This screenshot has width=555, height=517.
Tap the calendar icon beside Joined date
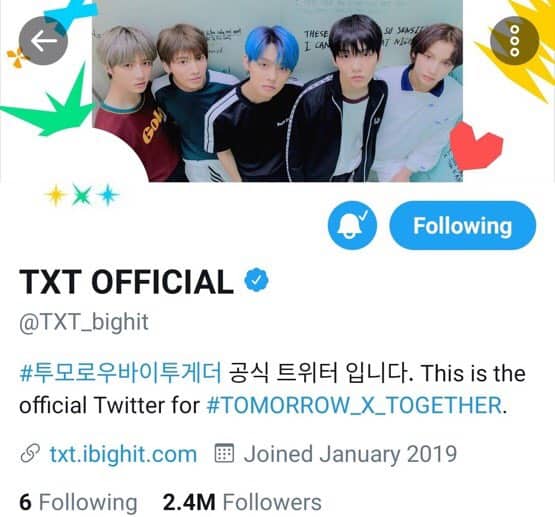click(224, 453)
